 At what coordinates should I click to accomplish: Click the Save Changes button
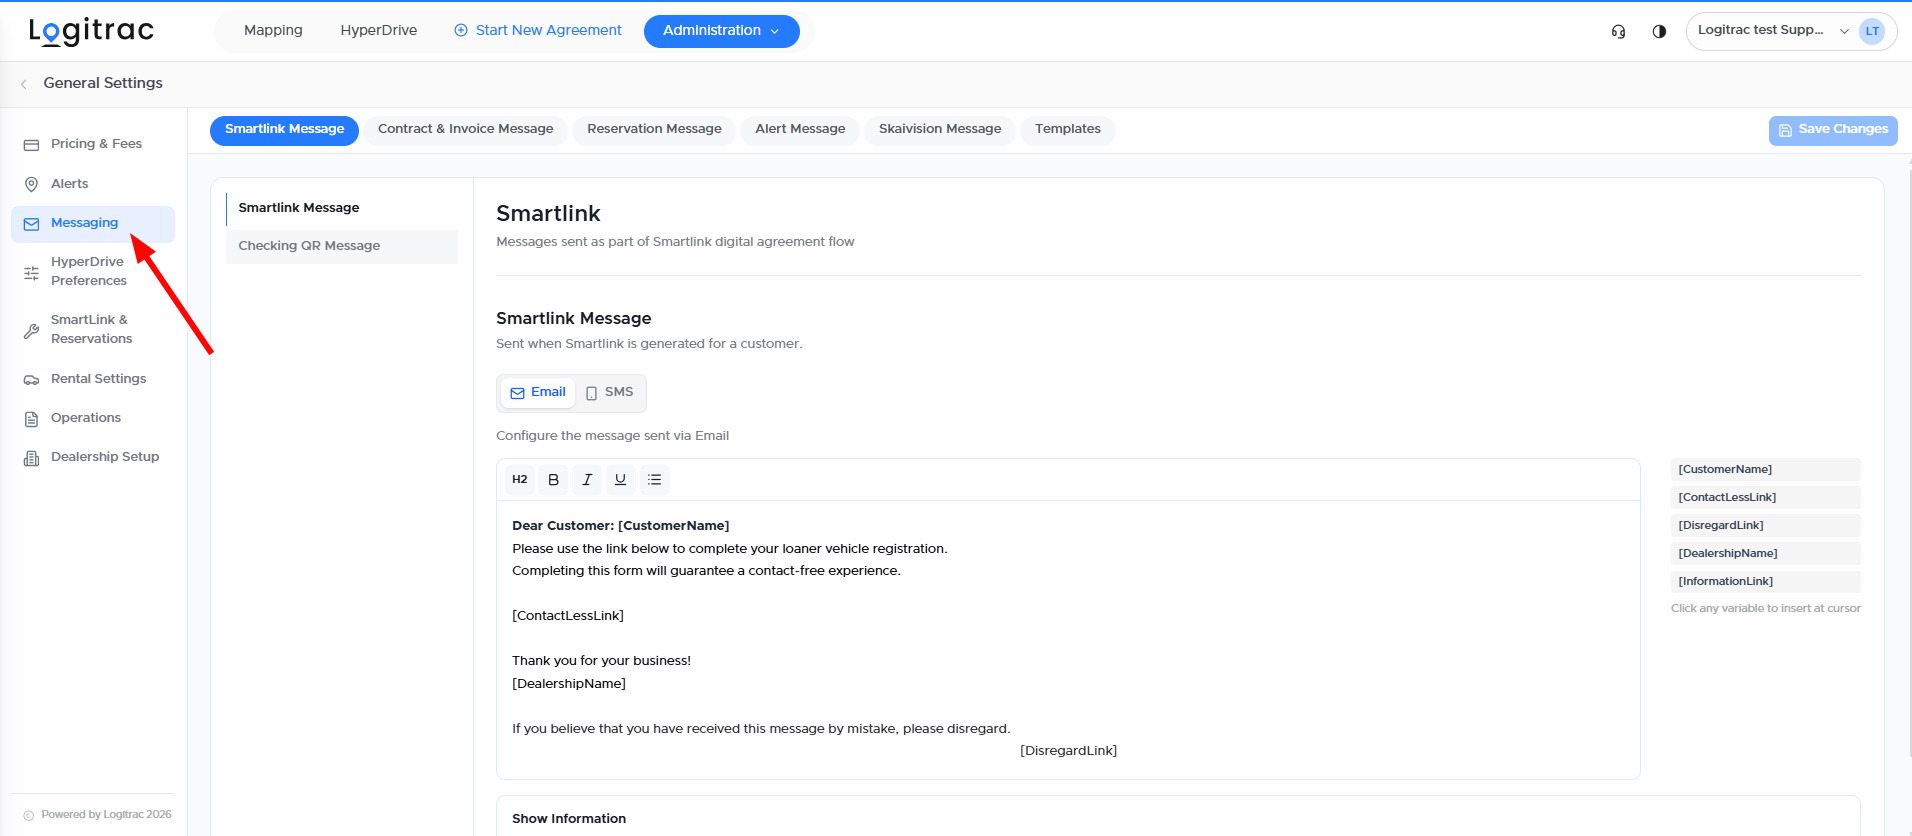tap(1833, 130)
